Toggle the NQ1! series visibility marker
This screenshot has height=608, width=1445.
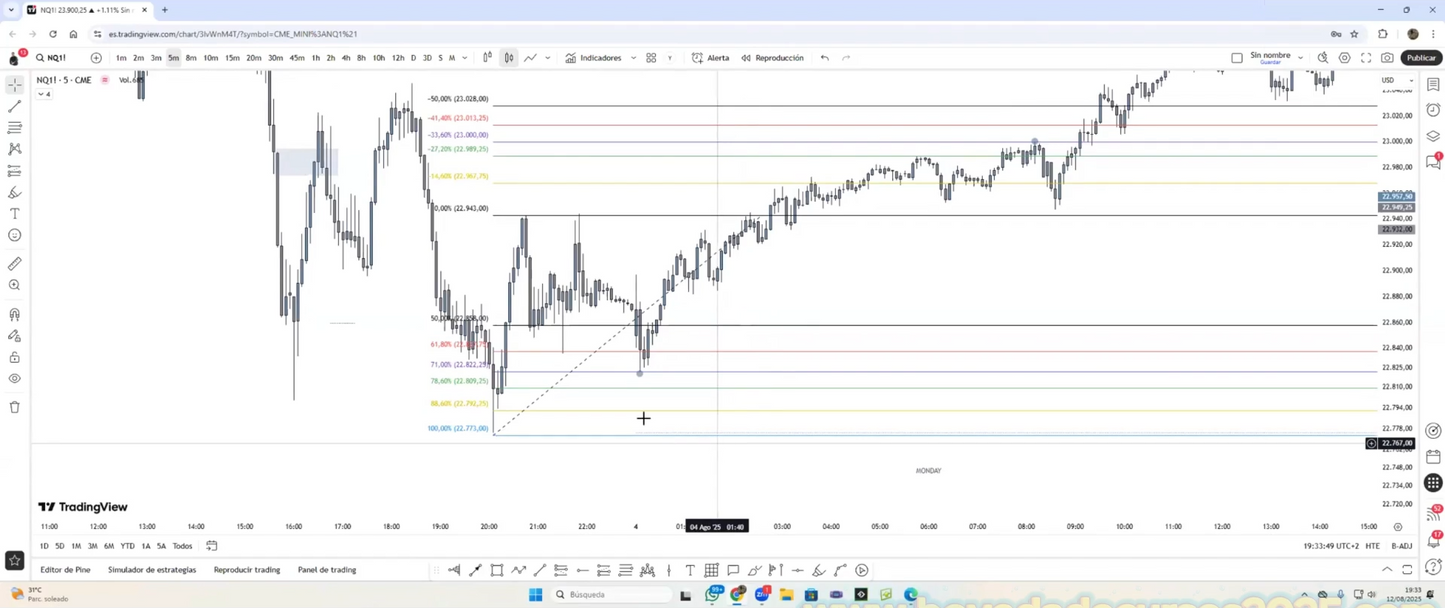(104, 80)
